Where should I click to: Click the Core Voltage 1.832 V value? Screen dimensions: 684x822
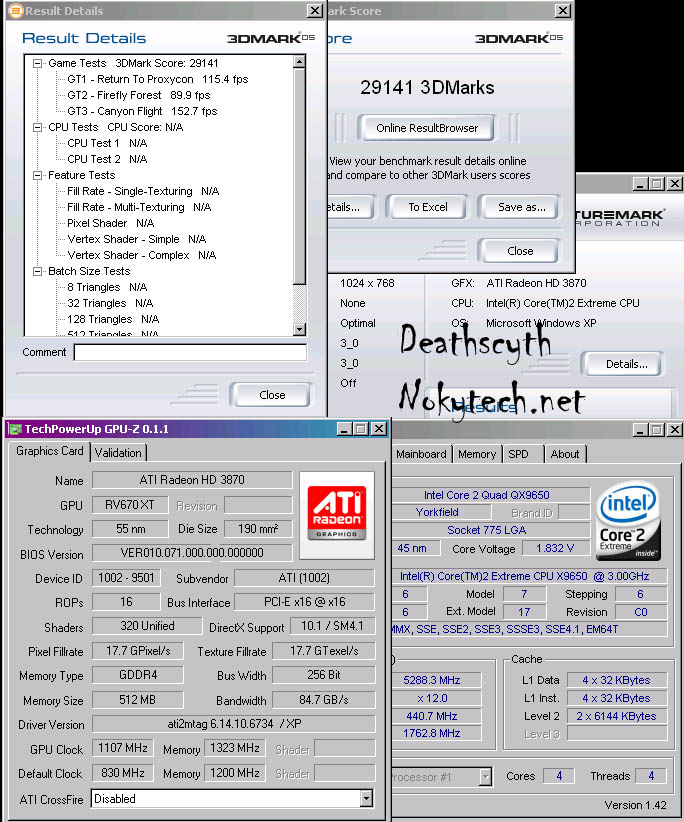(x=556, y=548)
